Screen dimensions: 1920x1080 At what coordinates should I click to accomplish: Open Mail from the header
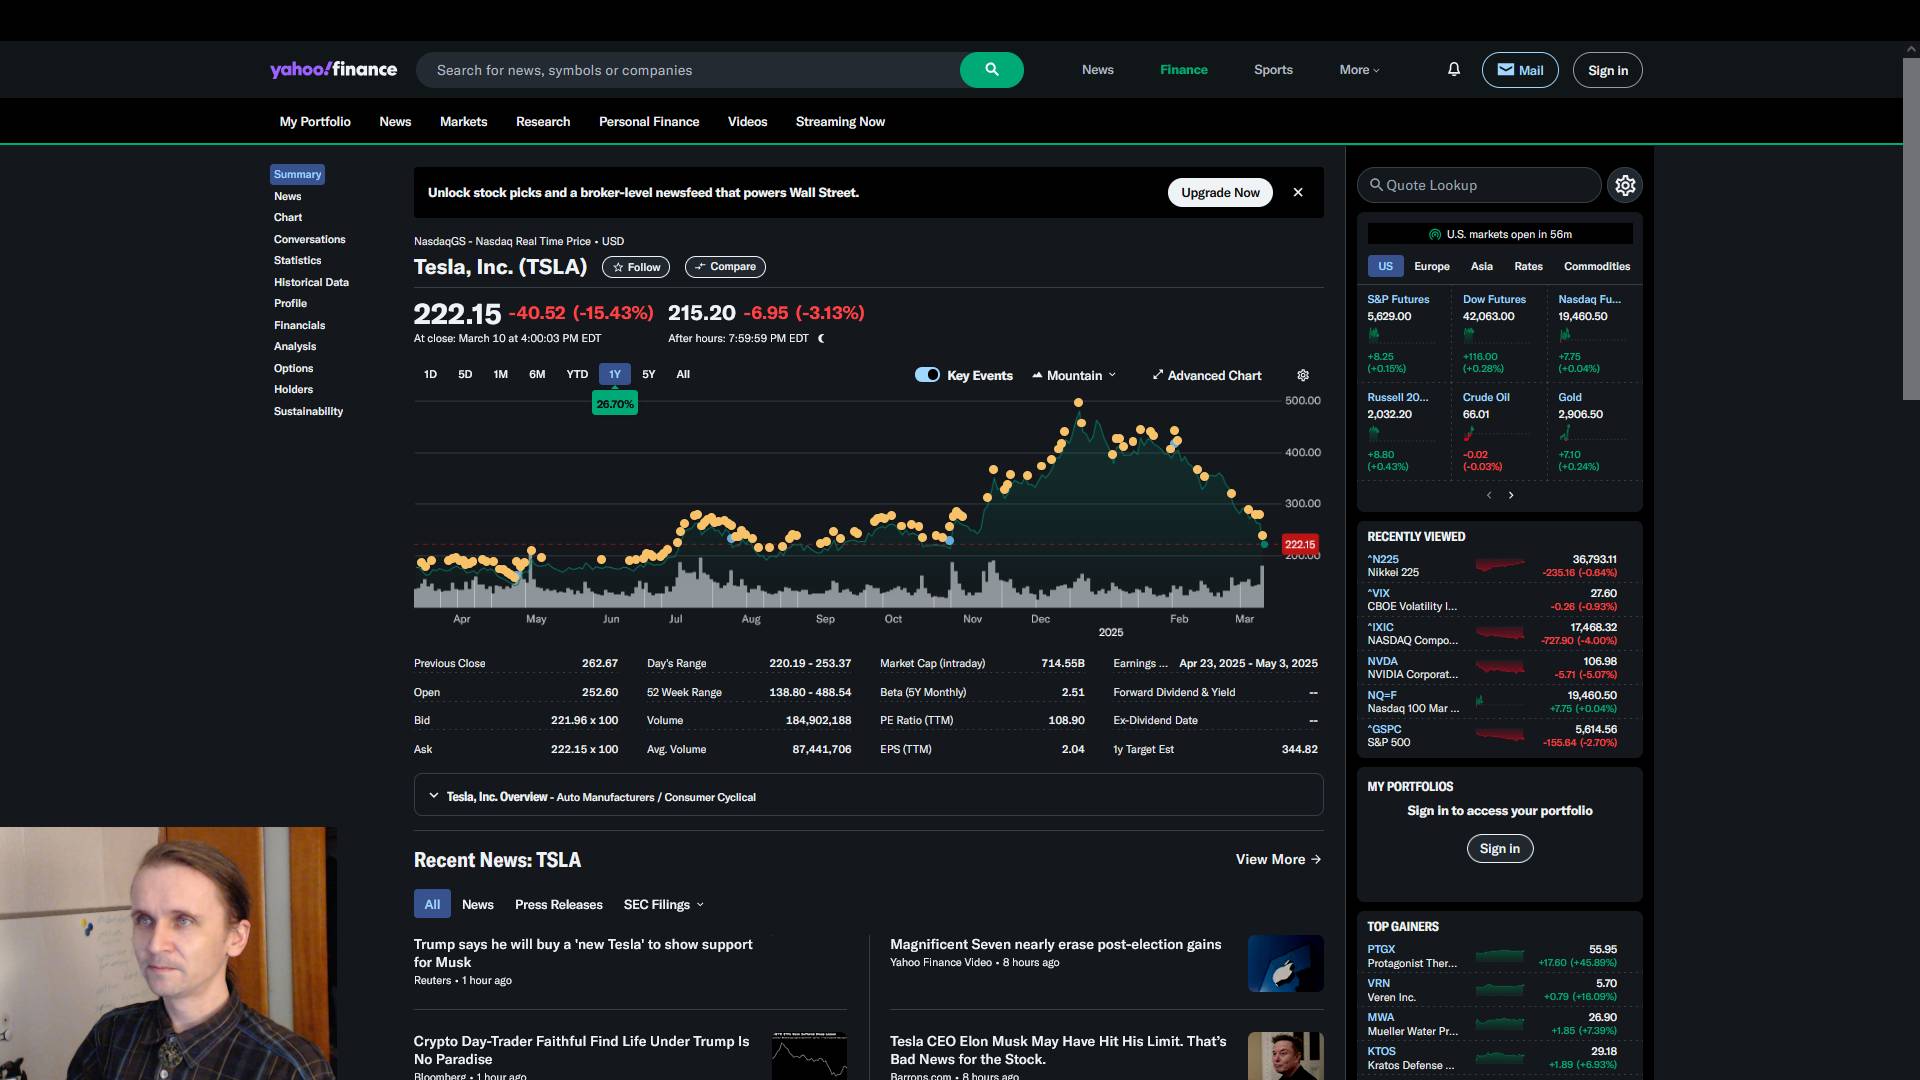(1519, 70)
